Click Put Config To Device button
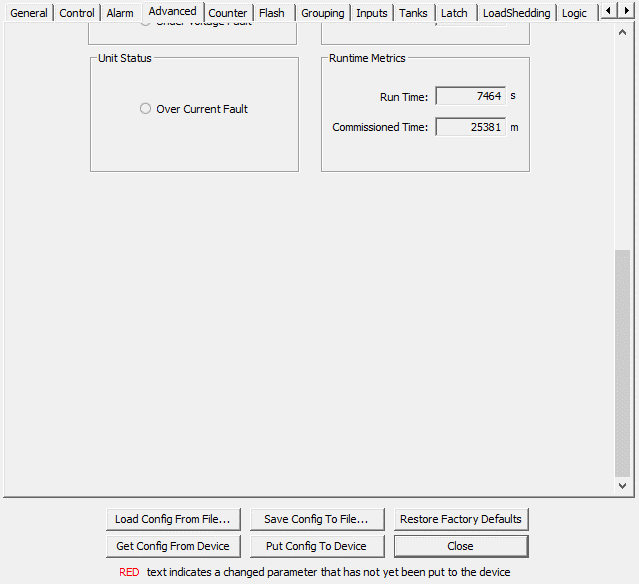This screenshot has height=584, width=639. [x=316, y=546]
